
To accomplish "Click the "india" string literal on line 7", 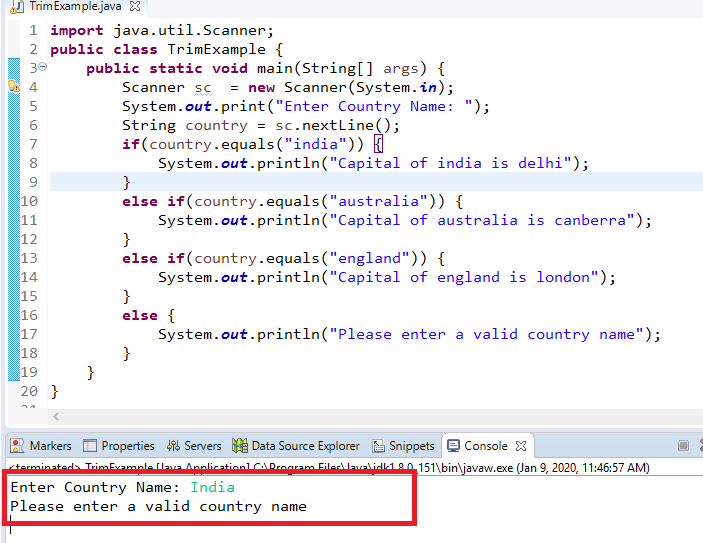I will [x=316, y=144].
